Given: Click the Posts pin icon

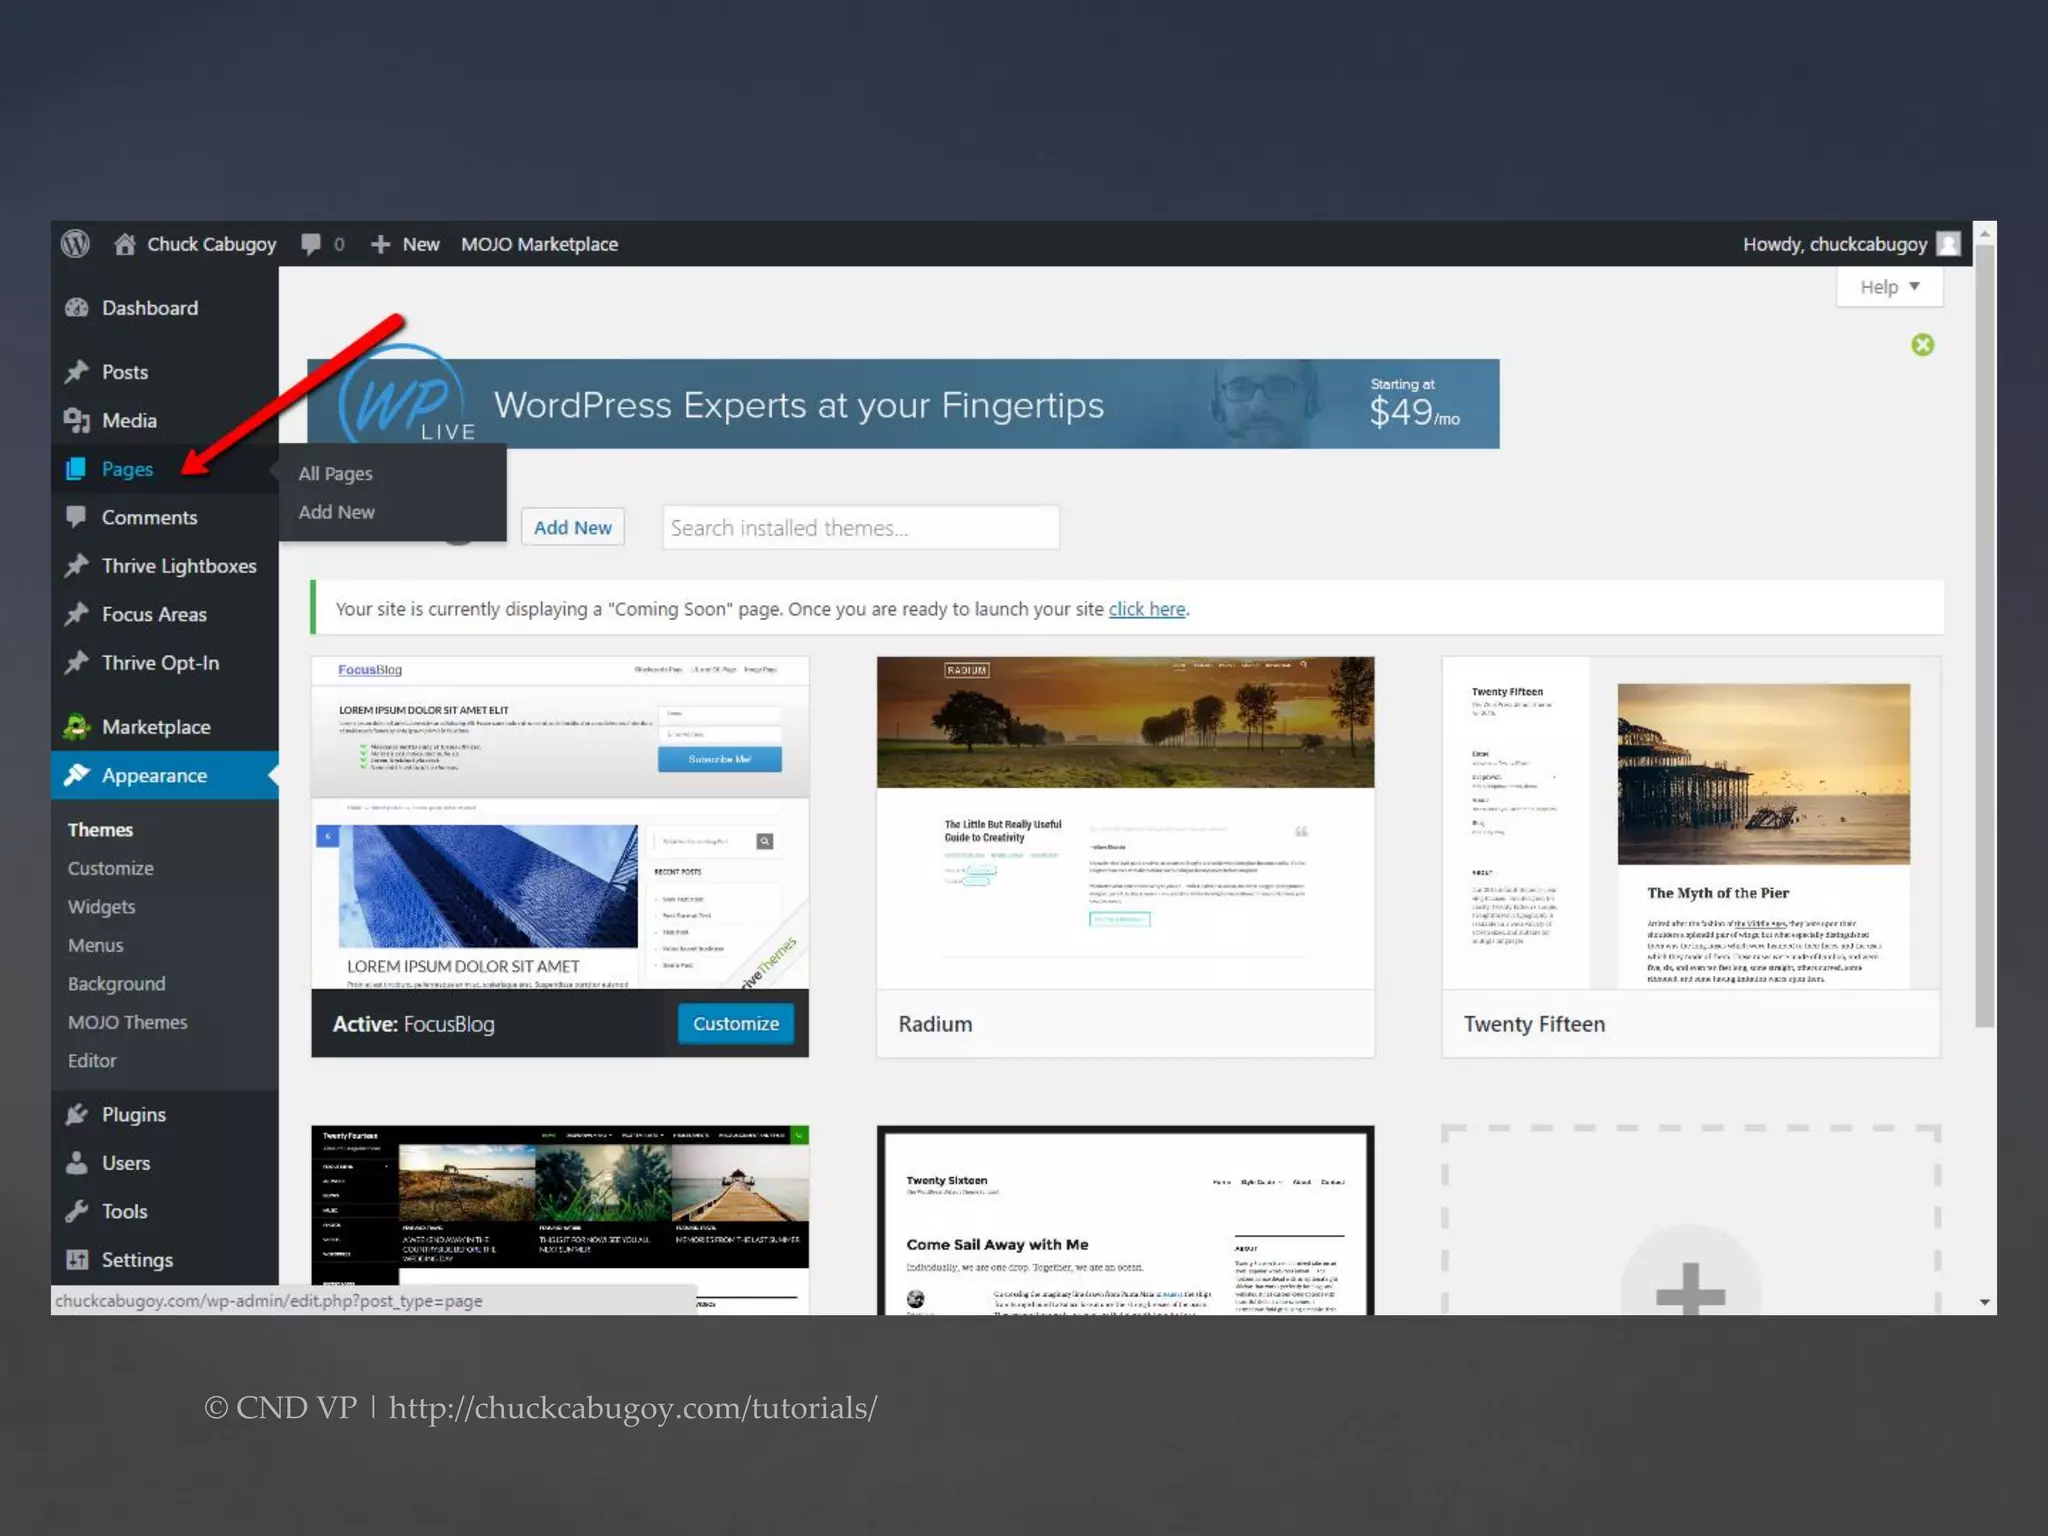Looking at the screenshot, I should point(77,372).
